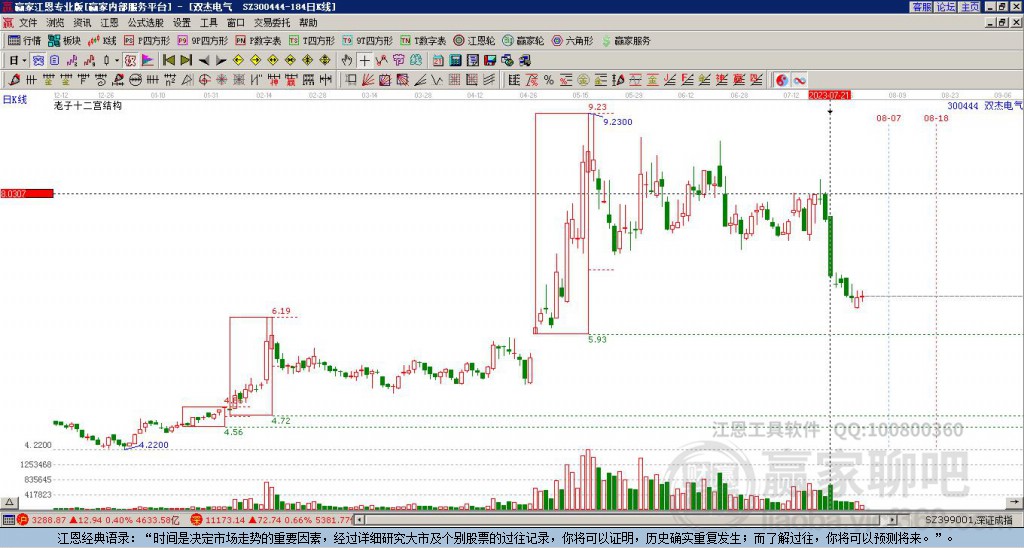Click the 日K线 chart label
This screenshot has width=1024, height=548.
pyautogui.click(x=14, y=100)
